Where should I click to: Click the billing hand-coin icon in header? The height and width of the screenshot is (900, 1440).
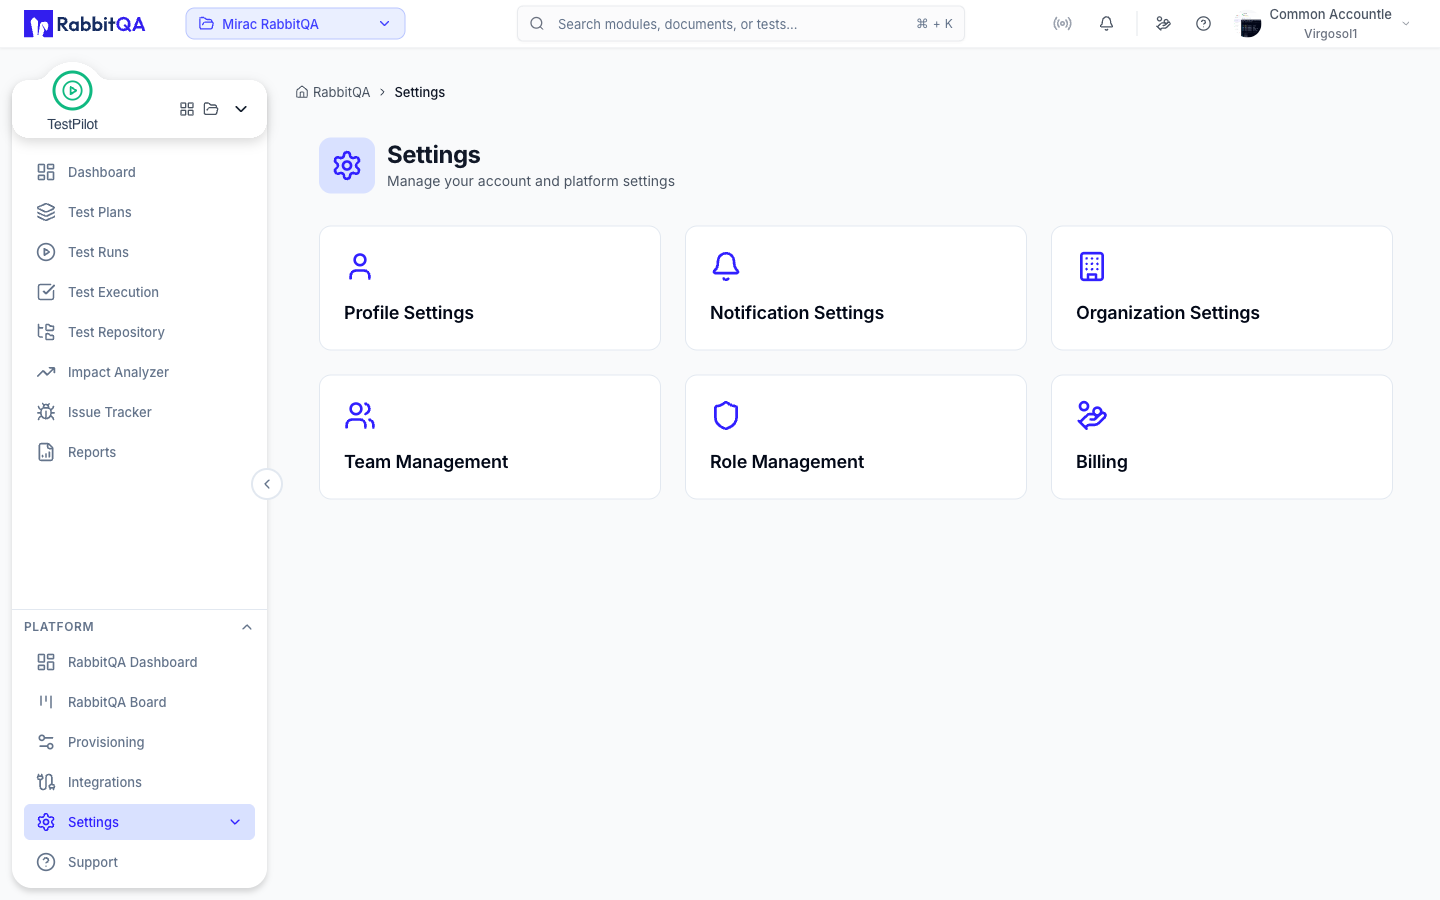coord(1163,24)
